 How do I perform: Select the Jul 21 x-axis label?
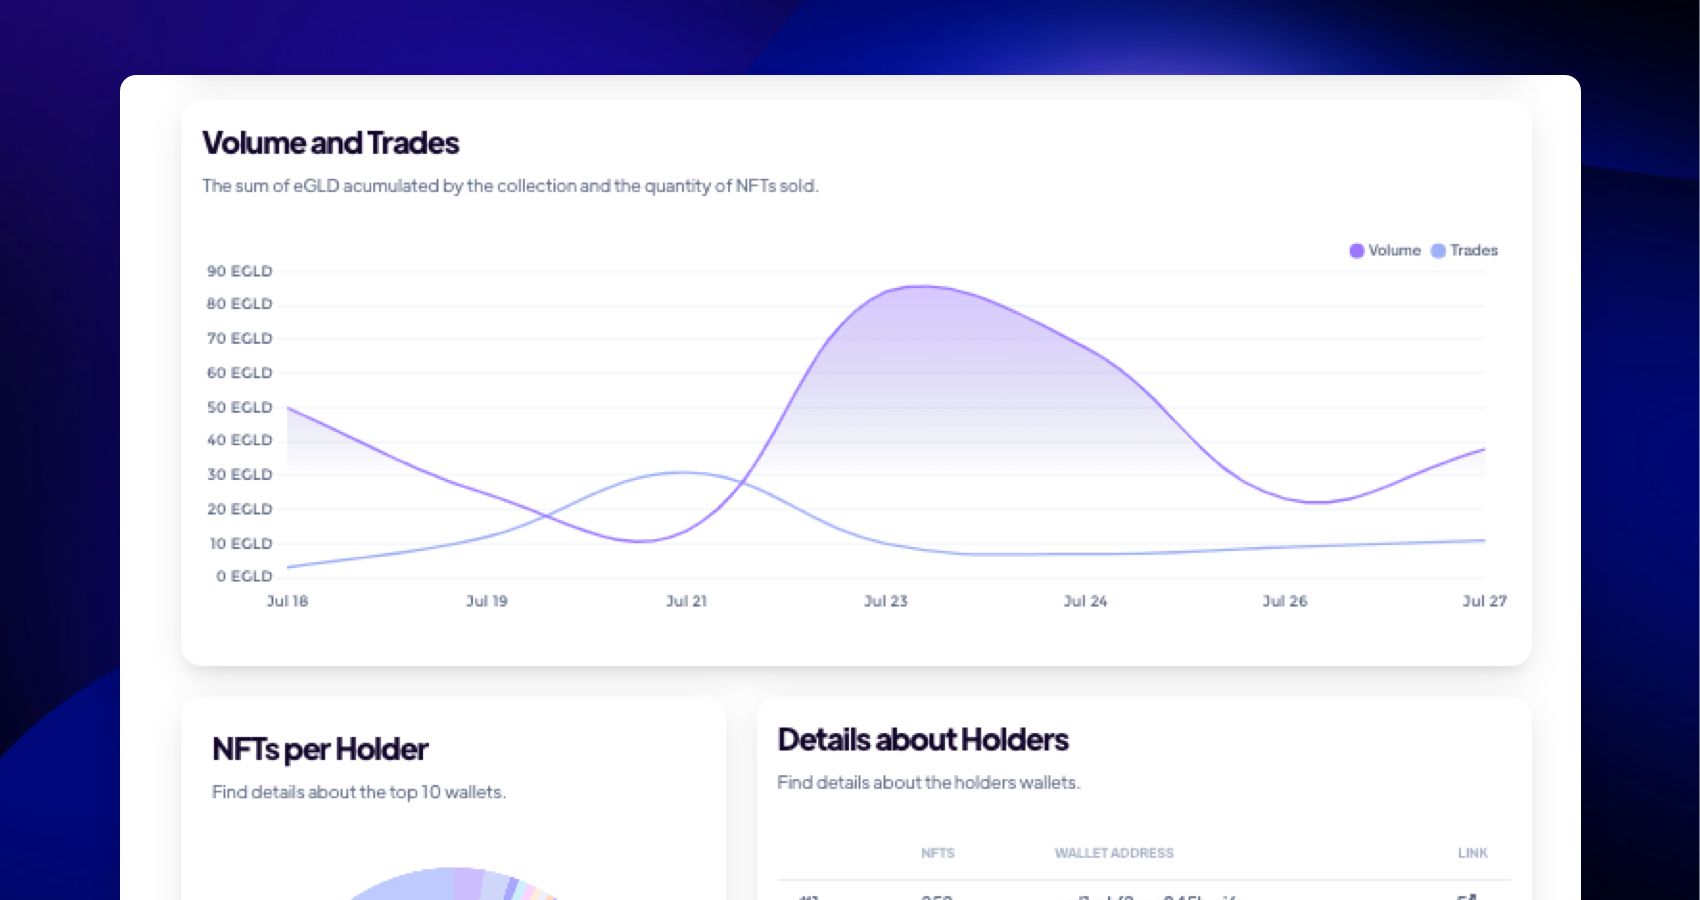pyautogui.click(x=686, y=601)
